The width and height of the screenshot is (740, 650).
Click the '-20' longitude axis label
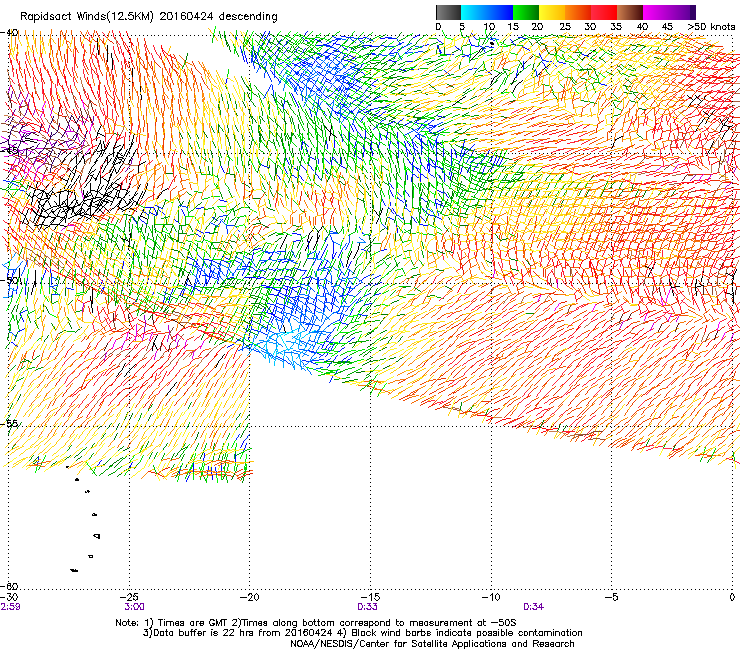click(x=250, y=597)
